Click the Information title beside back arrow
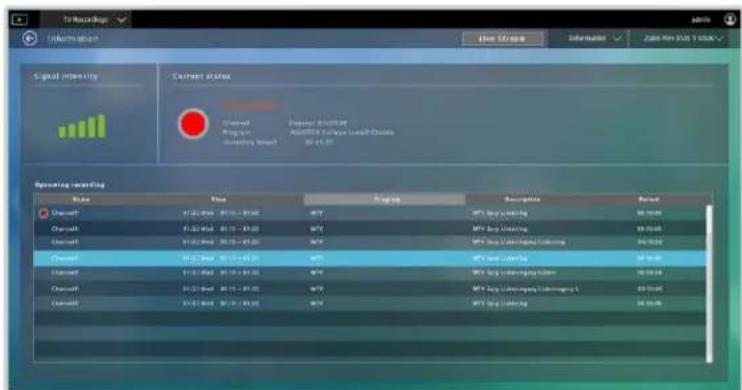The height and width of the screenshot is (390, 742). (x=73, y=38)
